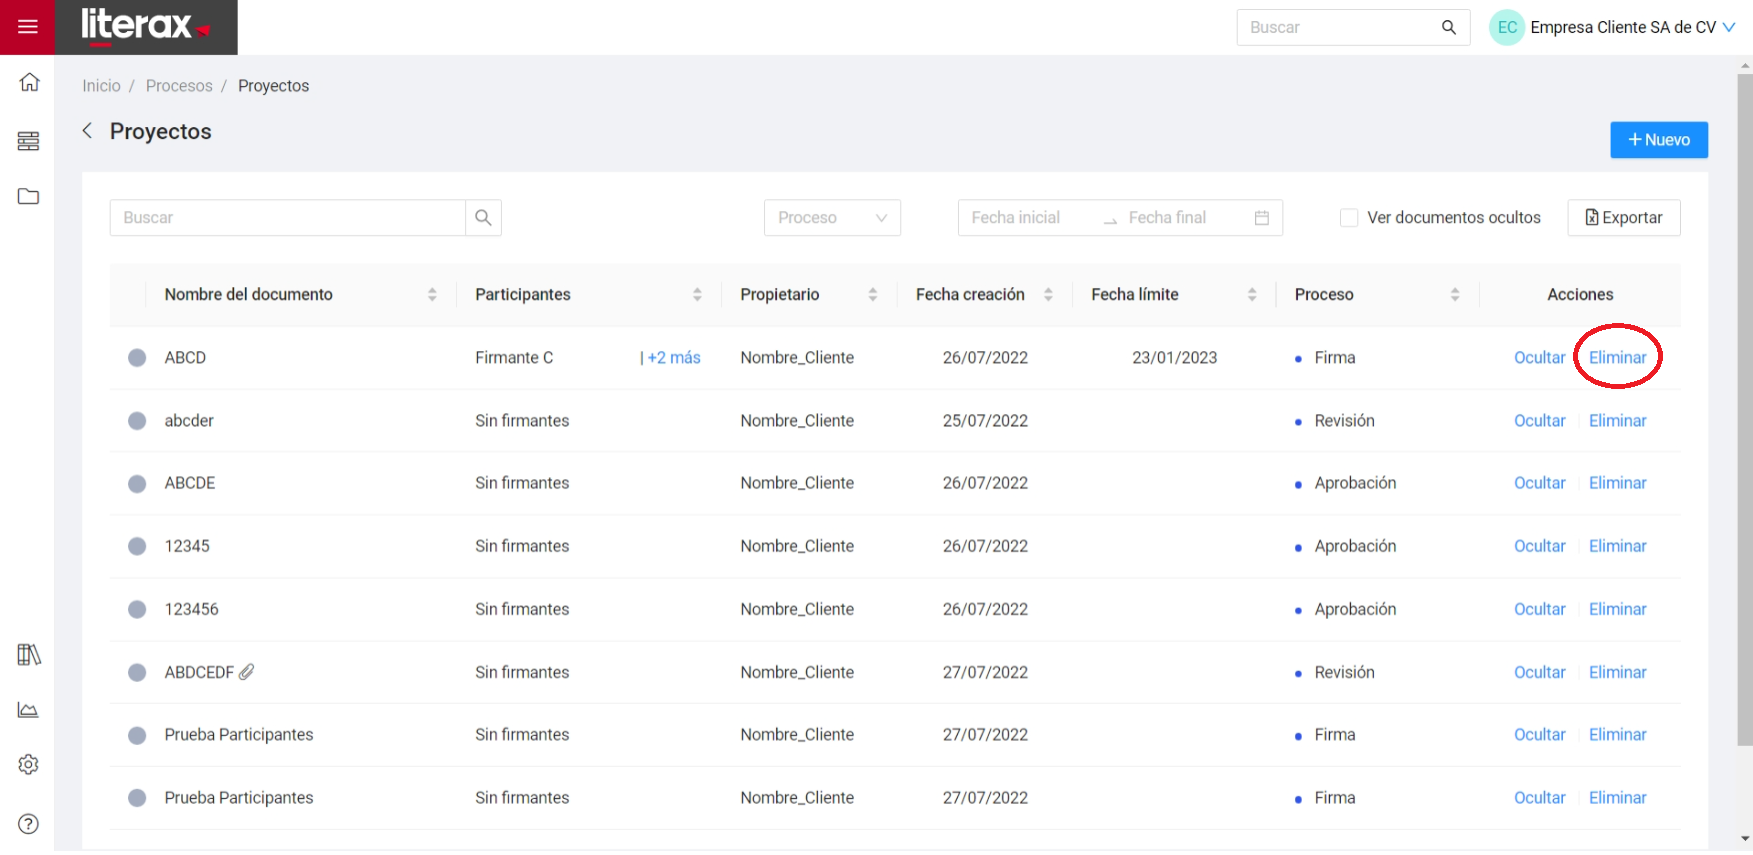This screenshot has height=855, width=1753.
Task: Open the Proceso filter dropdown
Action: [x=832, y=217]
